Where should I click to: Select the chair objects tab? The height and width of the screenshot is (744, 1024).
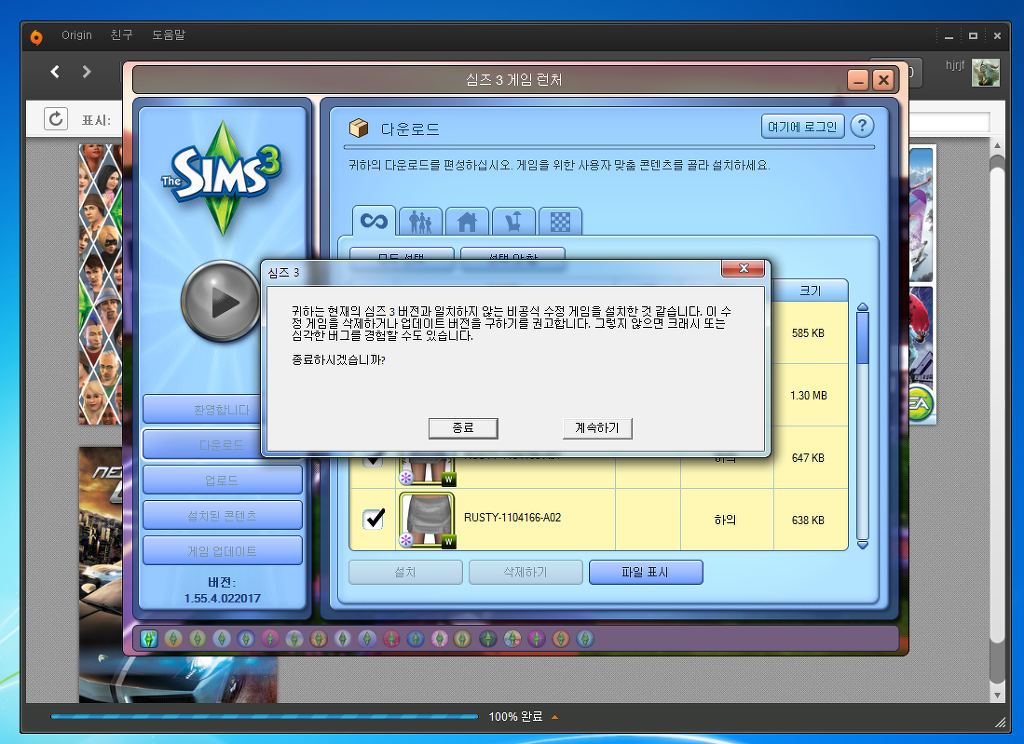pyautogui.click(x=514, y=222)
